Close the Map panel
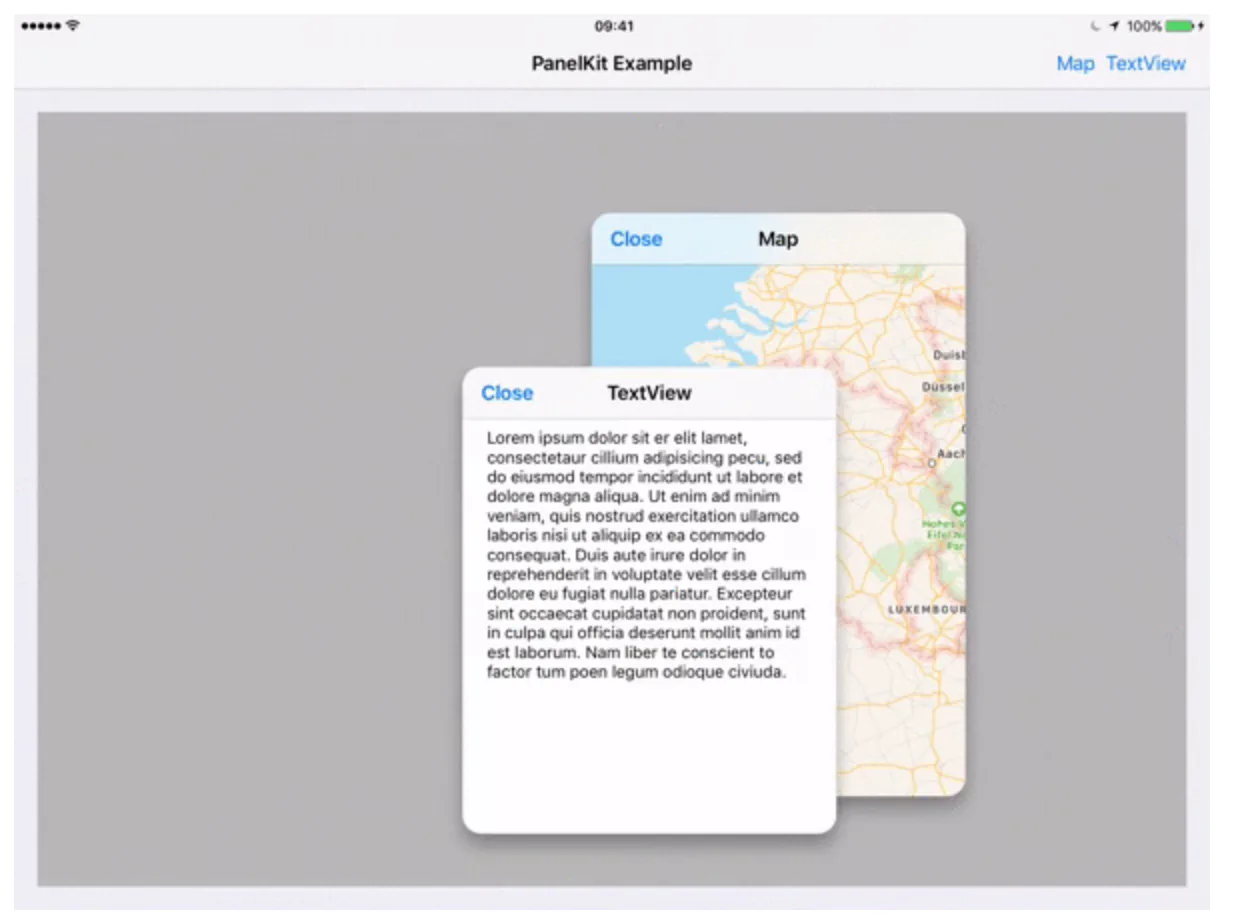 [636, 239]
